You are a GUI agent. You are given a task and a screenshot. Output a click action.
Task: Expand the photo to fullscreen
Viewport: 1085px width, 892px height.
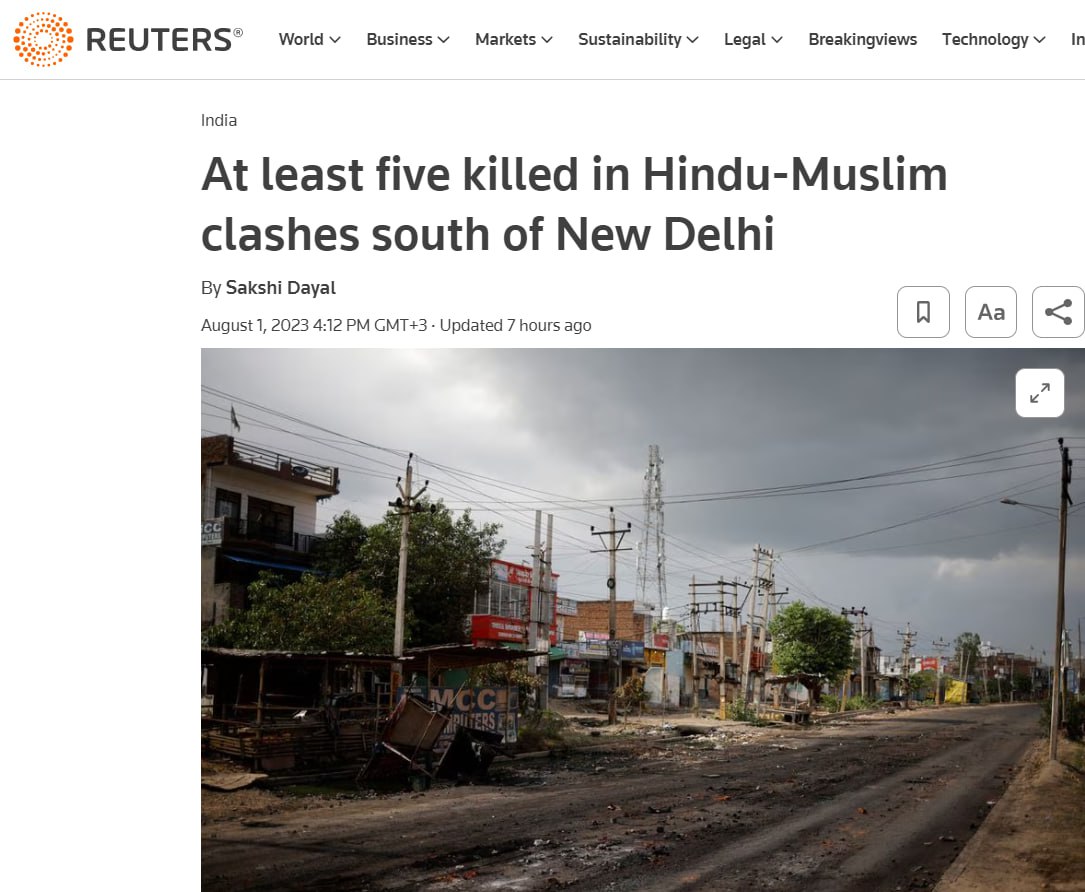1039,393
